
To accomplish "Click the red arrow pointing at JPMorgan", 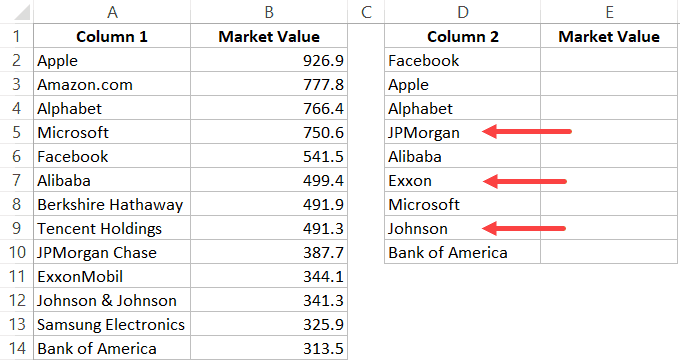I will click(526, 131).
